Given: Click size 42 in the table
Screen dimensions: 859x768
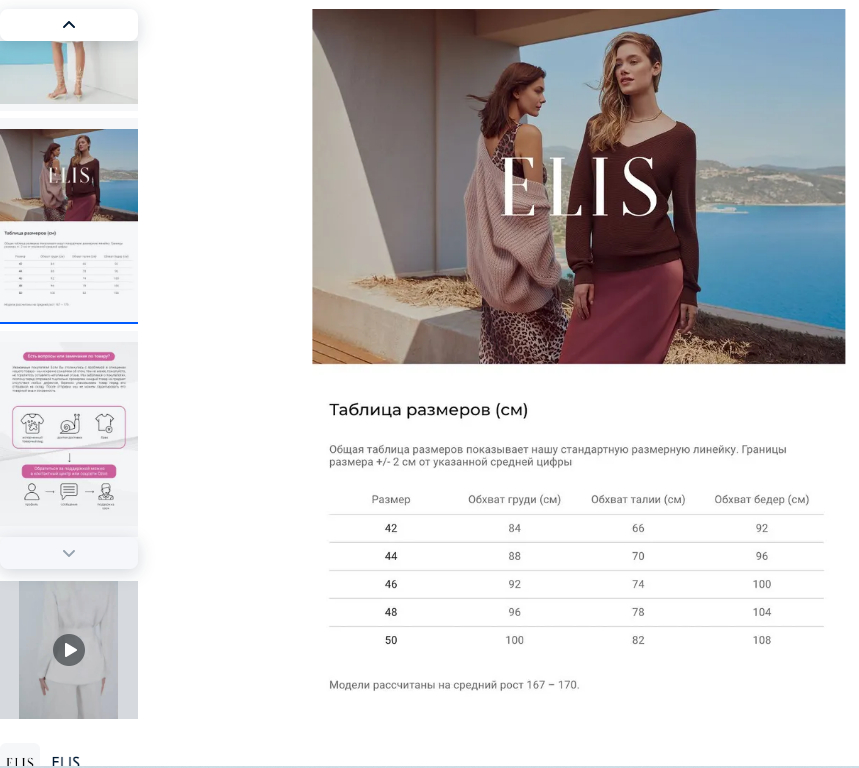Looking at the screenshot, I should click(391, 528).
